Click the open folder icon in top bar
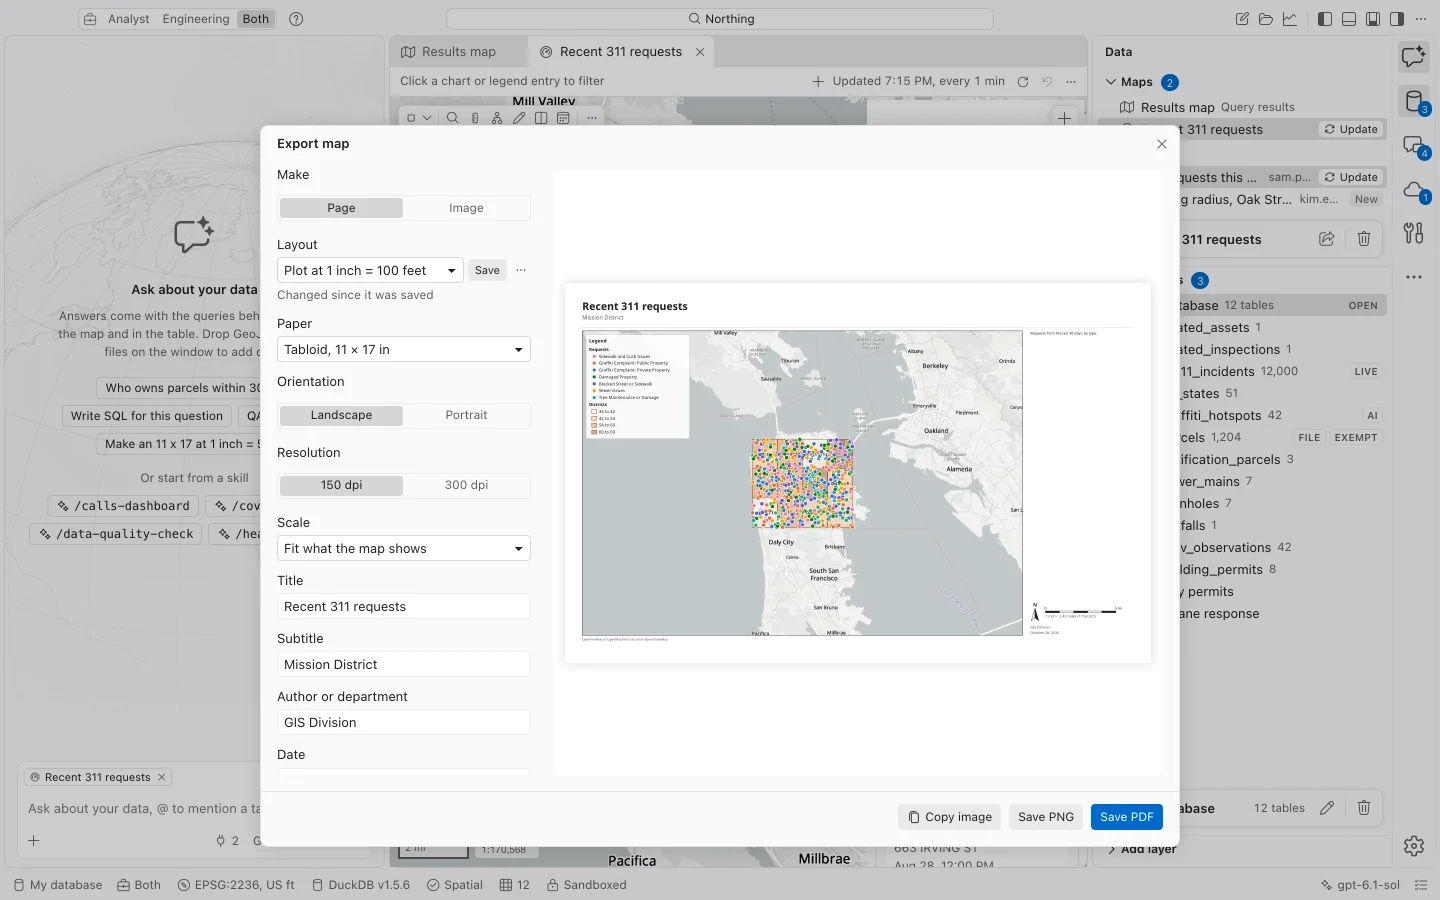This screenshot has height=900, width=1440. 1266,19
